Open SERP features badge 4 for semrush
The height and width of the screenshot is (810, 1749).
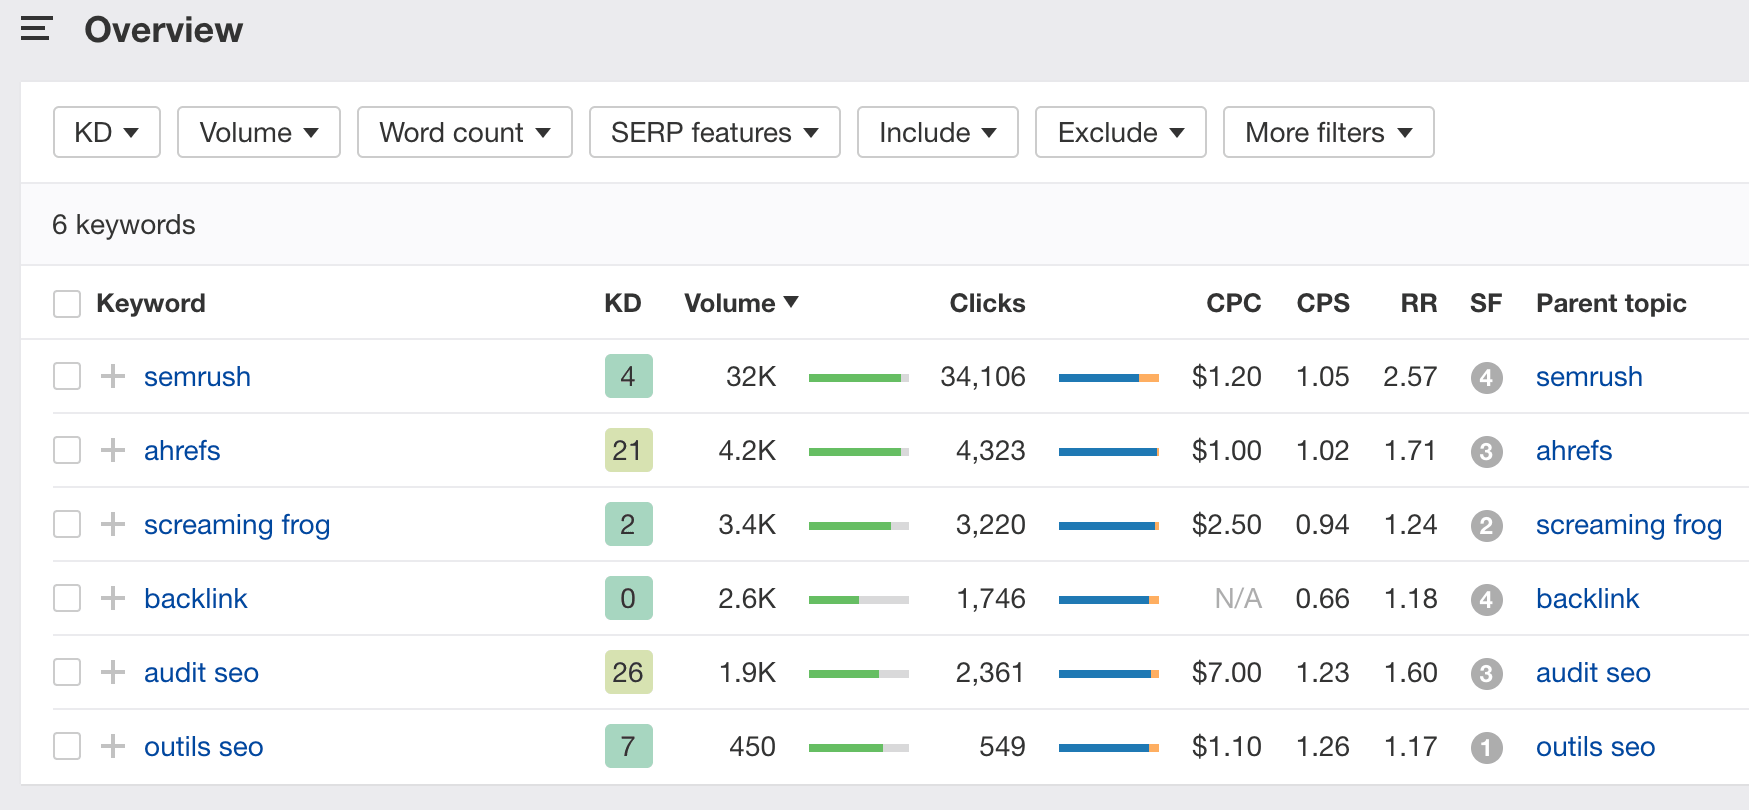[x=1486, y=378]
